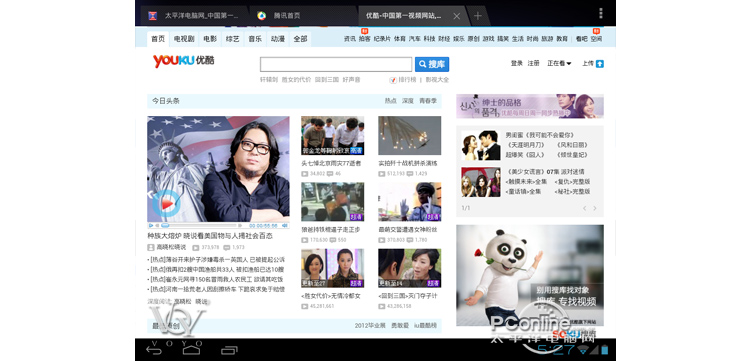Focus the Youku search input field
The height and width of the screenshot is (361, 750).
pos(336,64)
